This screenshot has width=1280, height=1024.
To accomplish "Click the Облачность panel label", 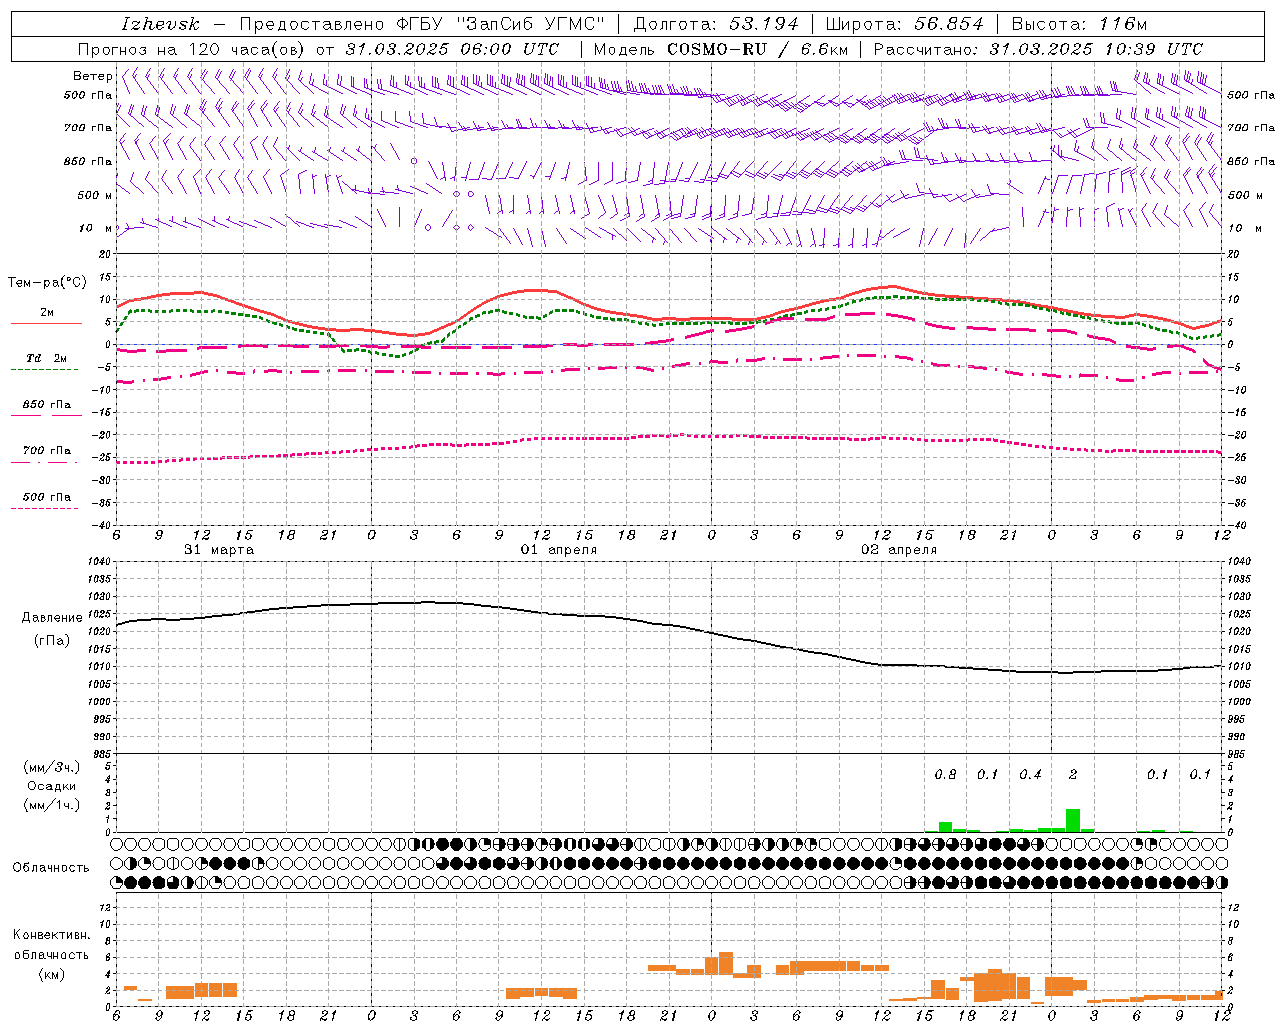I will click(x=51, y=868).
